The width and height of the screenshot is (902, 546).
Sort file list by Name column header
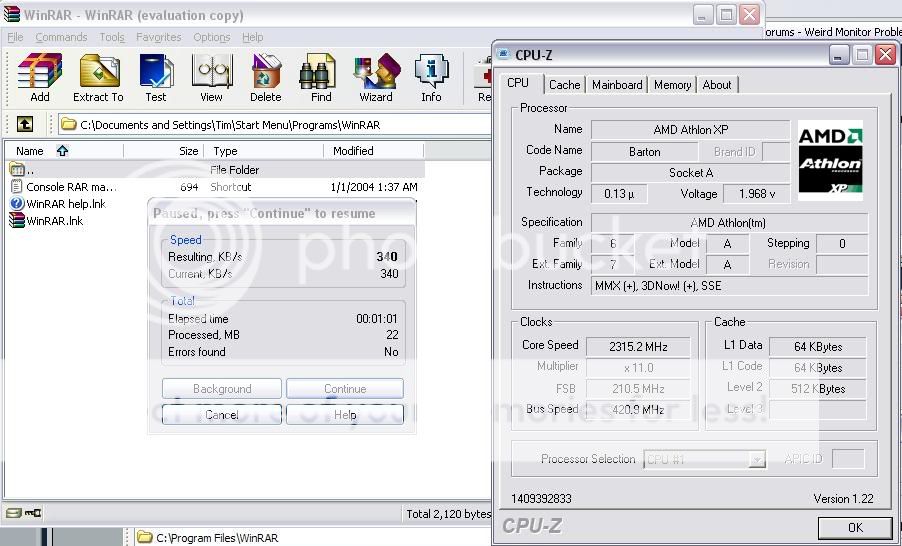30,151
